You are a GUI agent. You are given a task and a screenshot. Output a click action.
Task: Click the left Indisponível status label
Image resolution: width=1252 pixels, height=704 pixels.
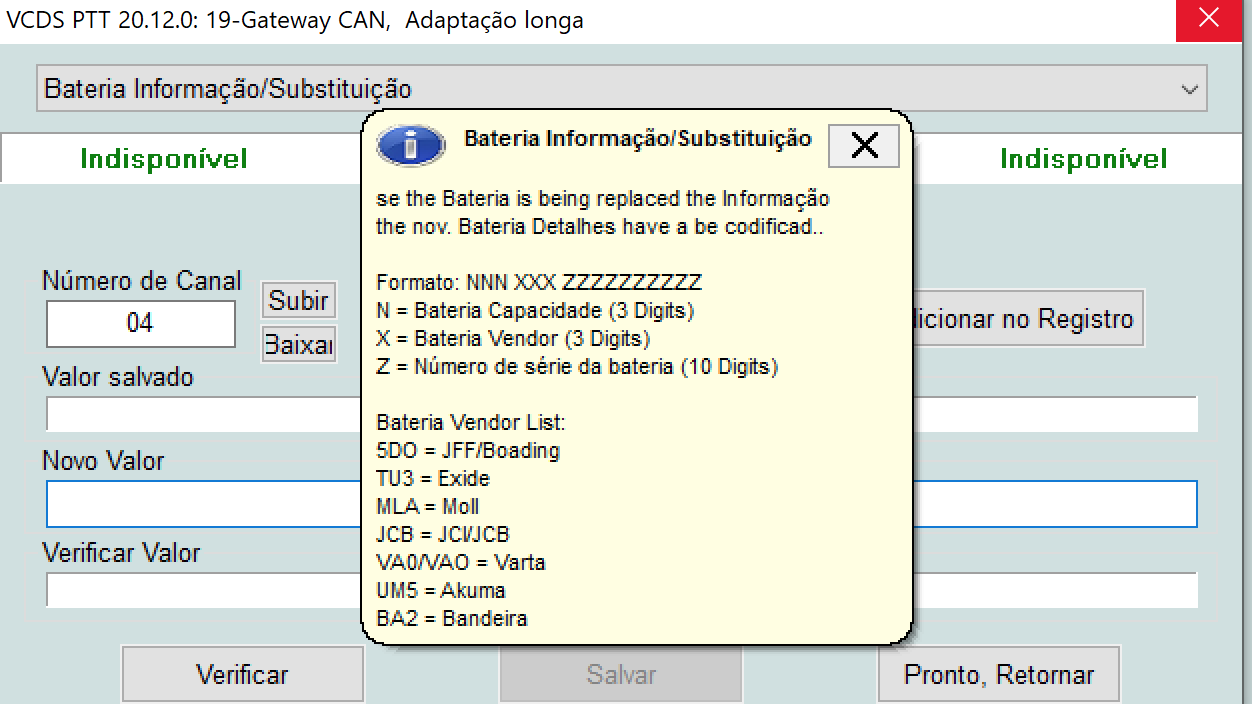[x=164, y=159]
